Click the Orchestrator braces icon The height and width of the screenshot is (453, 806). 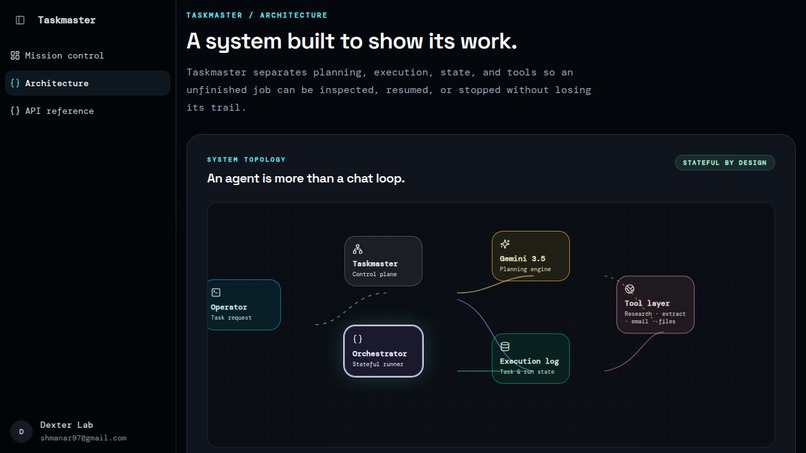(357, 339)
